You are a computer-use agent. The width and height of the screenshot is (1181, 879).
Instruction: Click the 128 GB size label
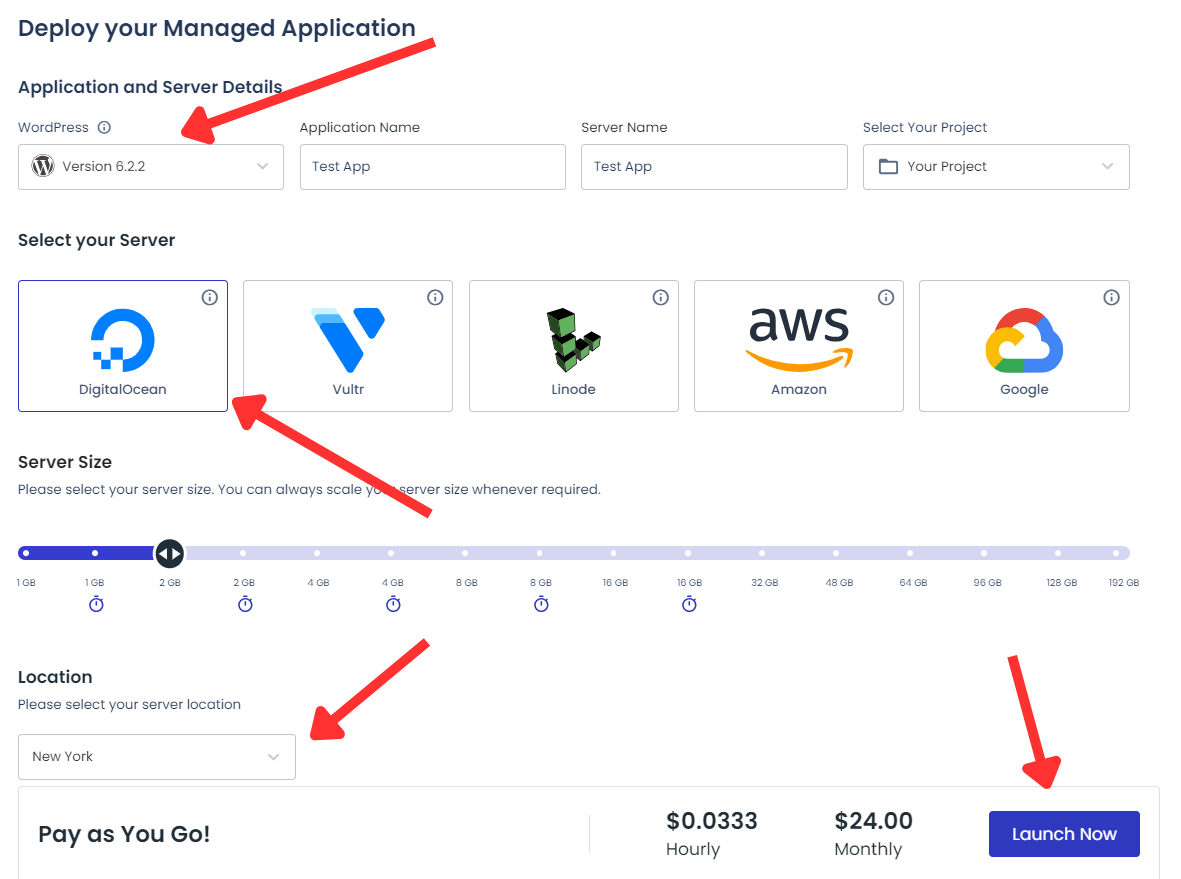[x=1061, y=583]
